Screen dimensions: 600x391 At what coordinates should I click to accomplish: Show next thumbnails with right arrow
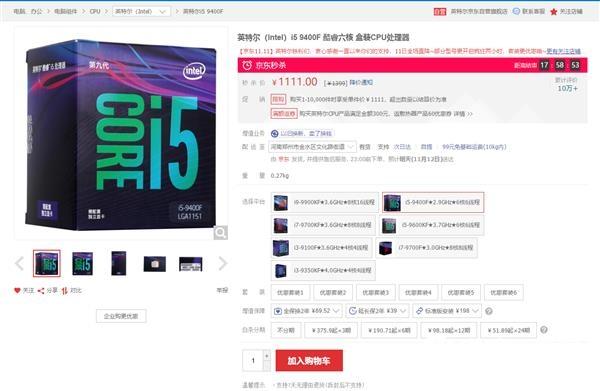pyautogui.click(x=223, y=263)
